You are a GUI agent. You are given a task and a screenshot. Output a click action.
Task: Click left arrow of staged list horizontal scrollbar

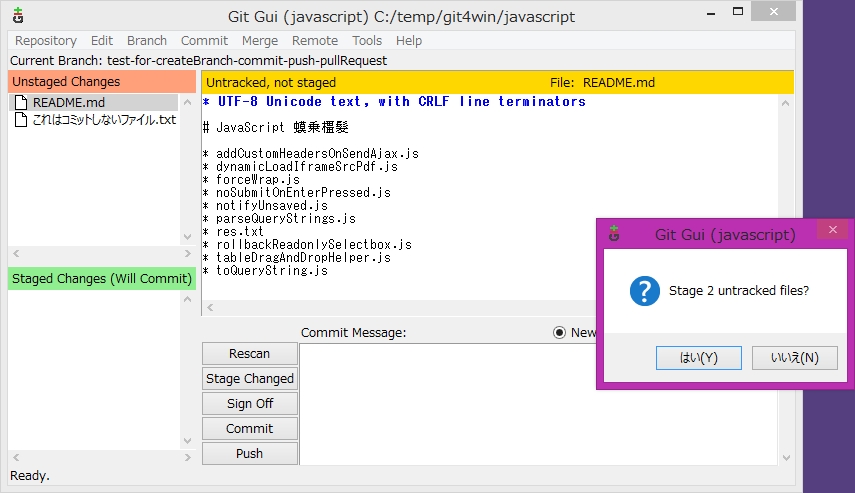16,458
